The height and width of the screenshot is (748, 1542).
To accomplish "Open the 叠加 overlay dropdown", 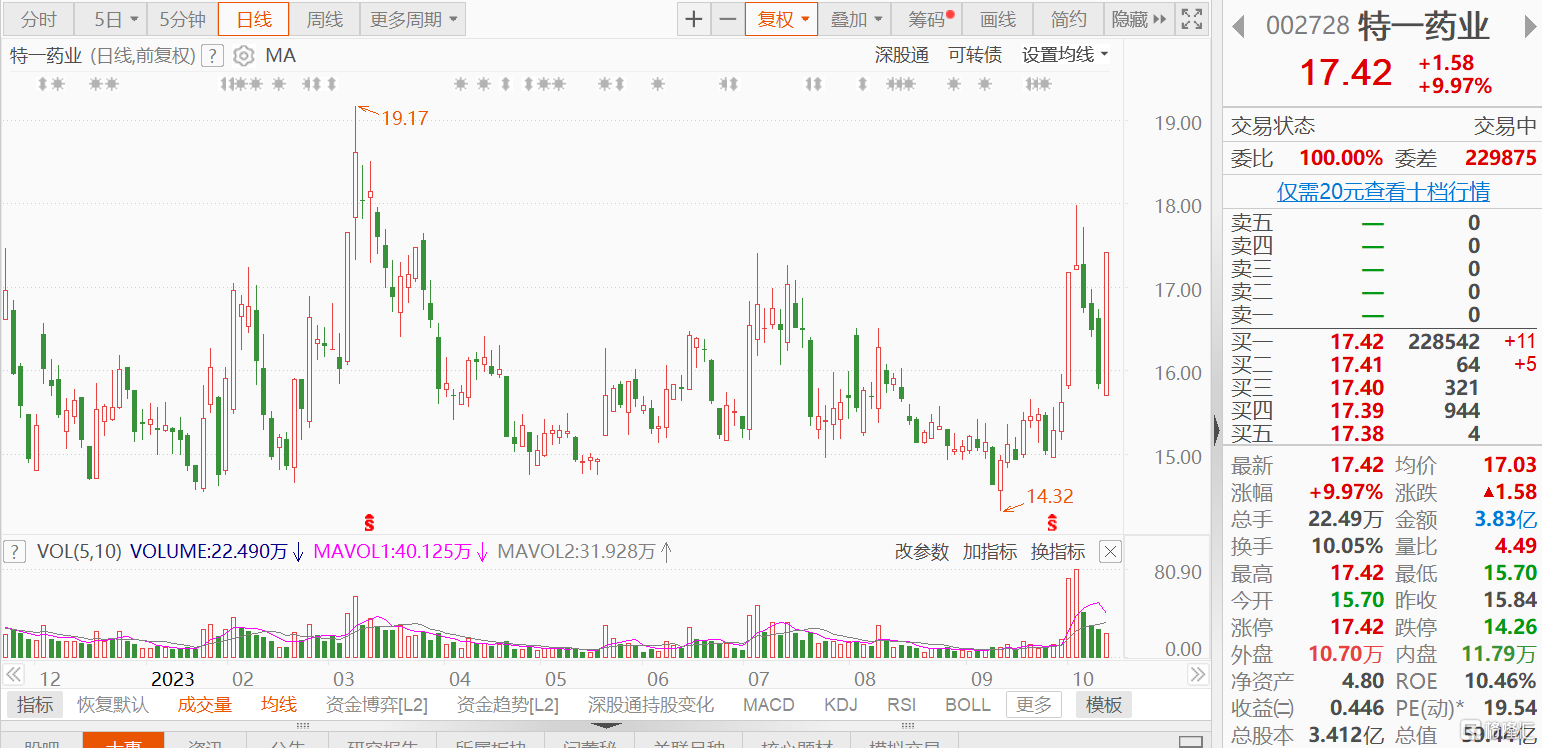I will (856, 19).
